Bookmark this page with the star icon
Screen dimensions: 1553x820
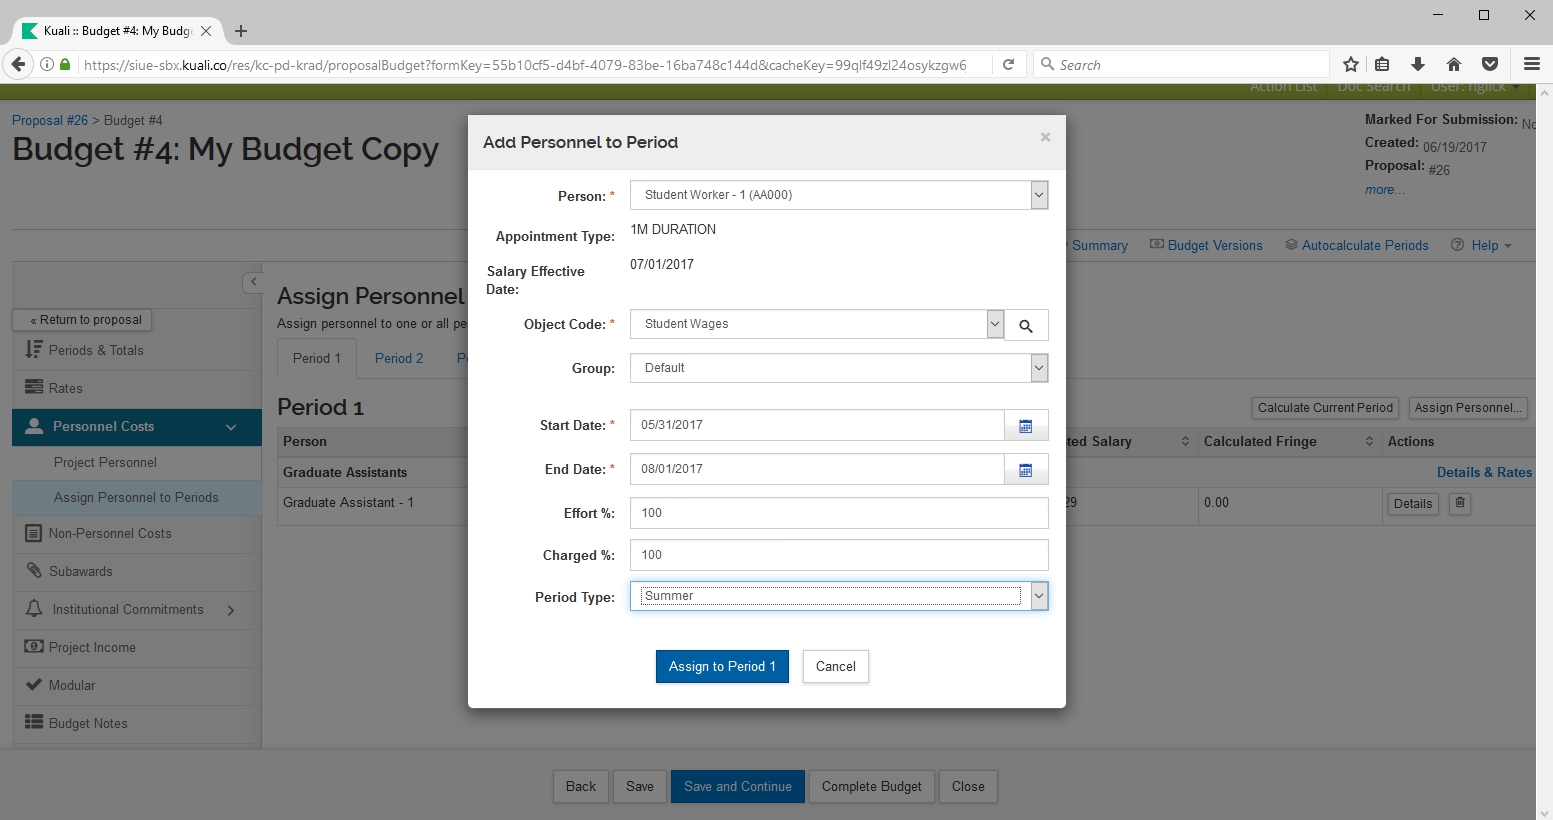pos(1351,64)
